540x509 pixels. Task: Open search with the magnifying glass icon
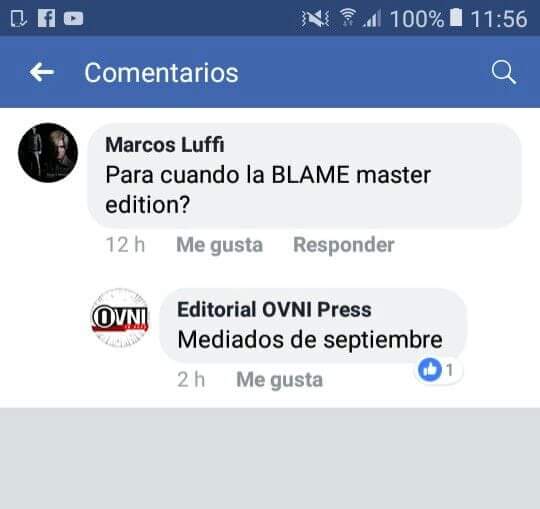[503, 72]
